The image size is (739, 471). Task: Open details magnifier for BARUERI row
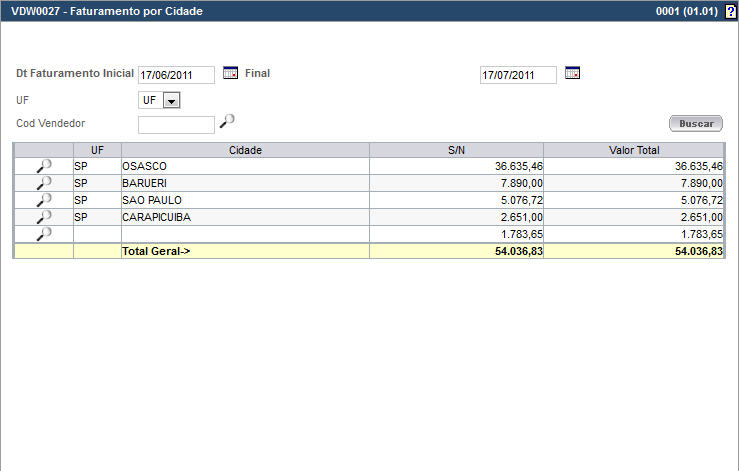tap(43, 183)
